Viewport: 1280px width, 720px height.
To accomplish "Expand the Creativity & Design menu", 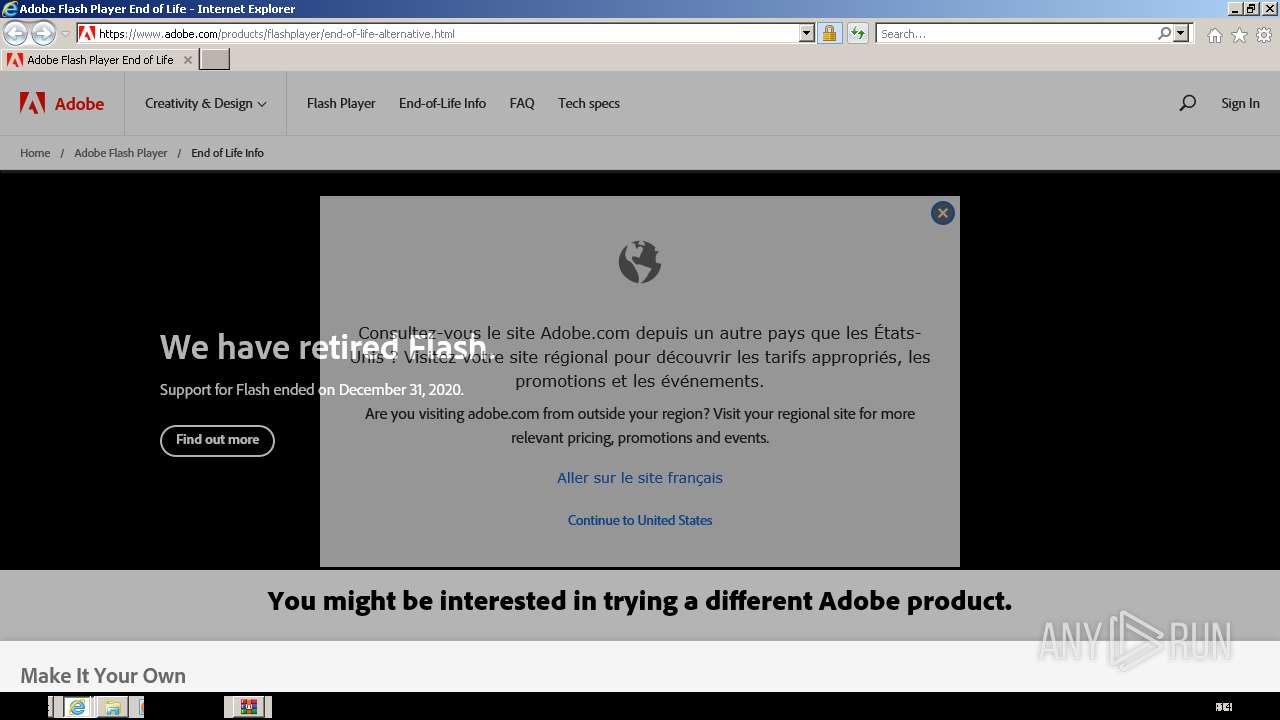I will pyautogui.click(x=206, y=103).
